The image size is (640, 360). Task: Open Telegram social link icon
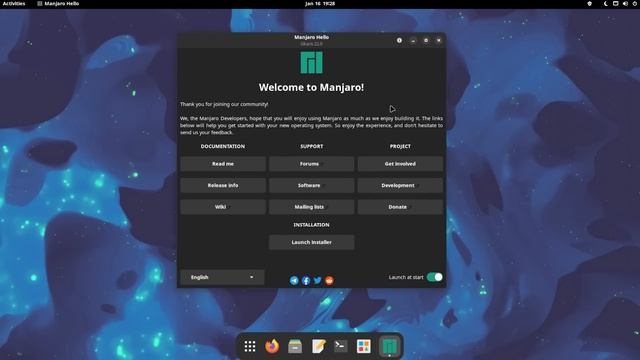coord(294,280)
